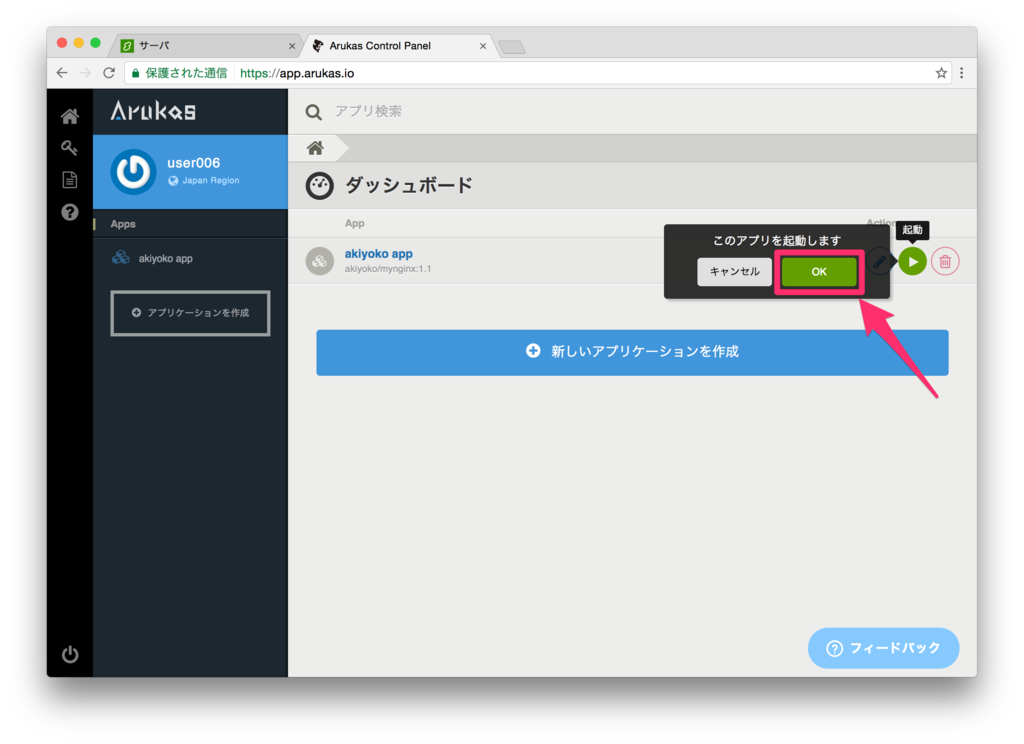Click the browser back arrow

62,73
